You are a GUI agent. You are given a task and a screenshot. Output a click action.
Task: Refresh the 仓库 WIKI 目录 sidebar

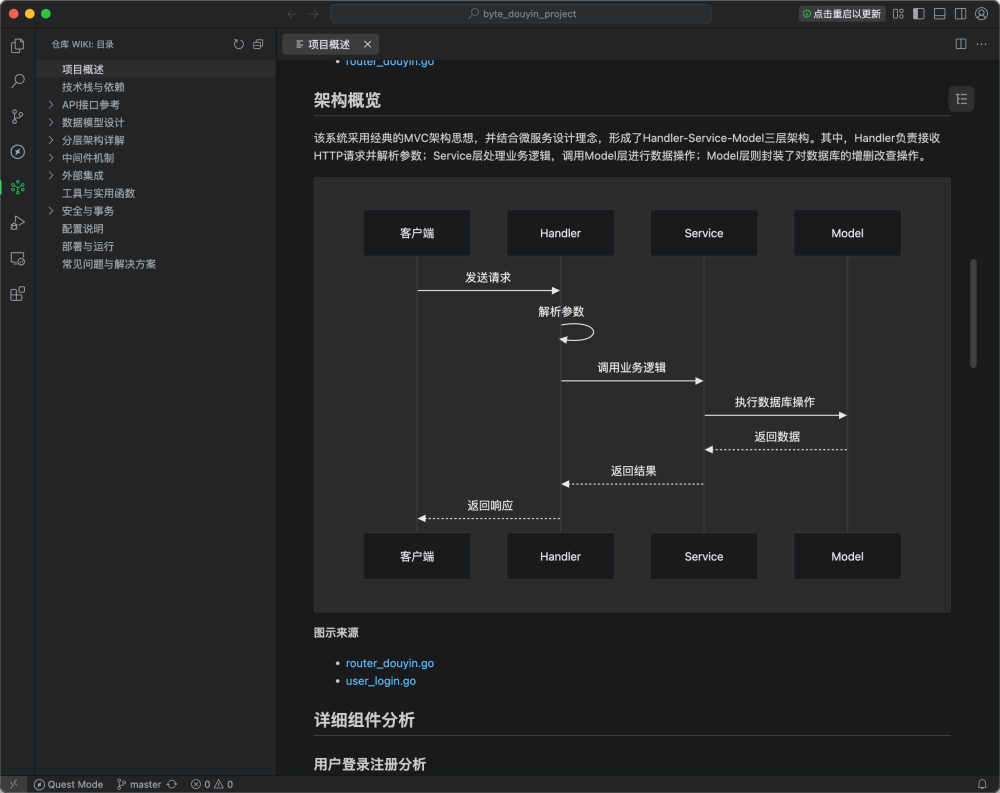pos(238,44)
